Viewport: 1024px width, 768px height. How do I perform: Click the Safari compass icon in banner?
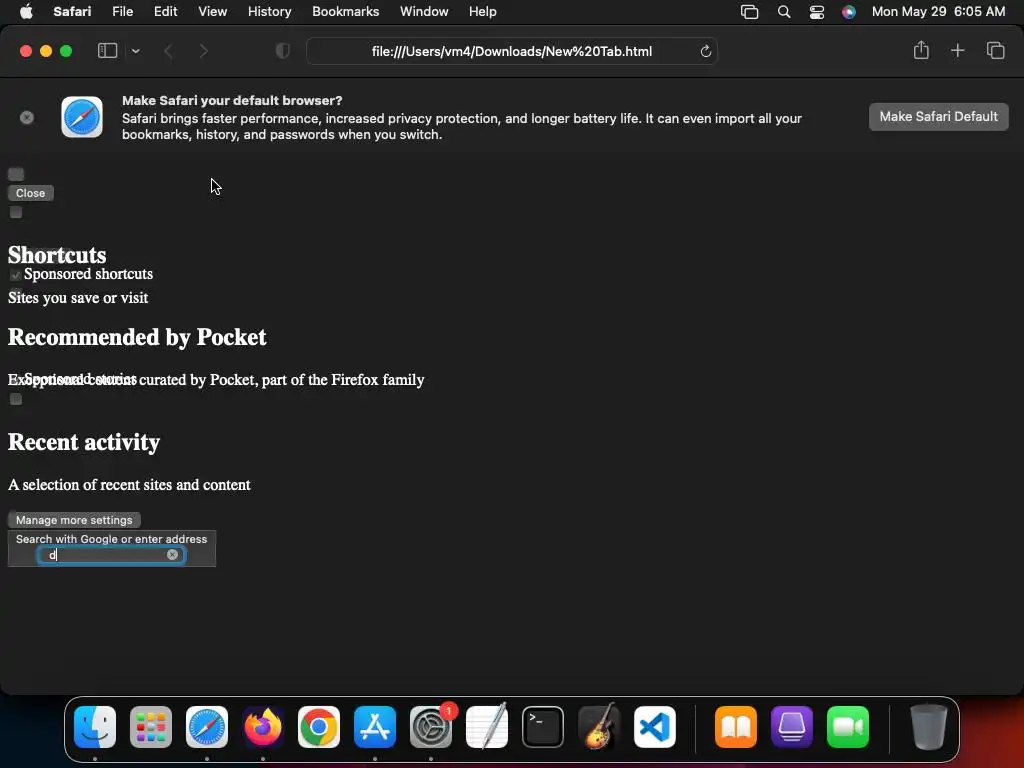coord(82,117)
